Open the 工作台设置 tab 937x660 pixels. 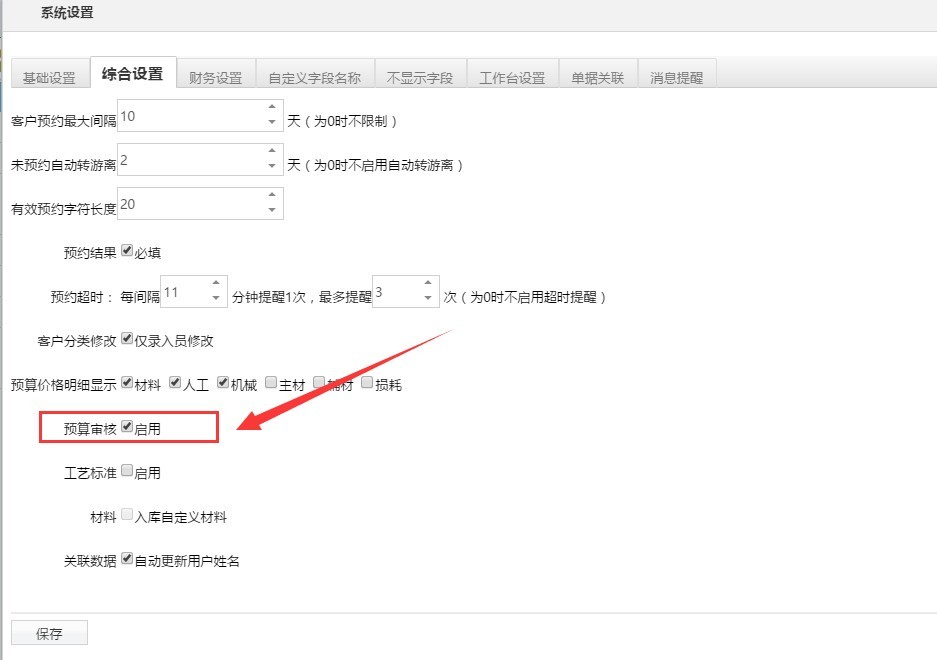514,74
